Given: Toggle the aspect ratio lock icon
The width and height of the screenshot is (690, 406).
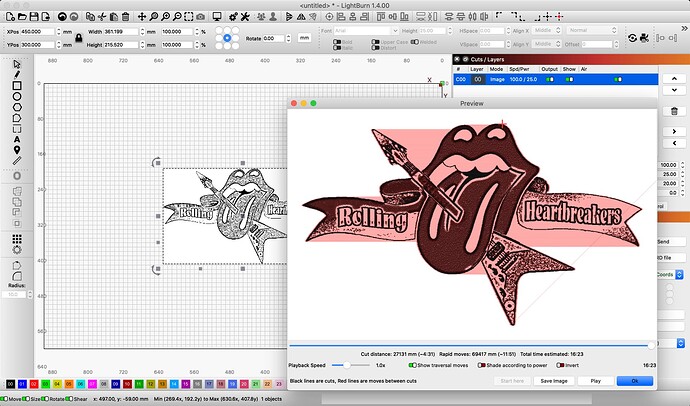Looking at the screenshot, I should point(79,38).
